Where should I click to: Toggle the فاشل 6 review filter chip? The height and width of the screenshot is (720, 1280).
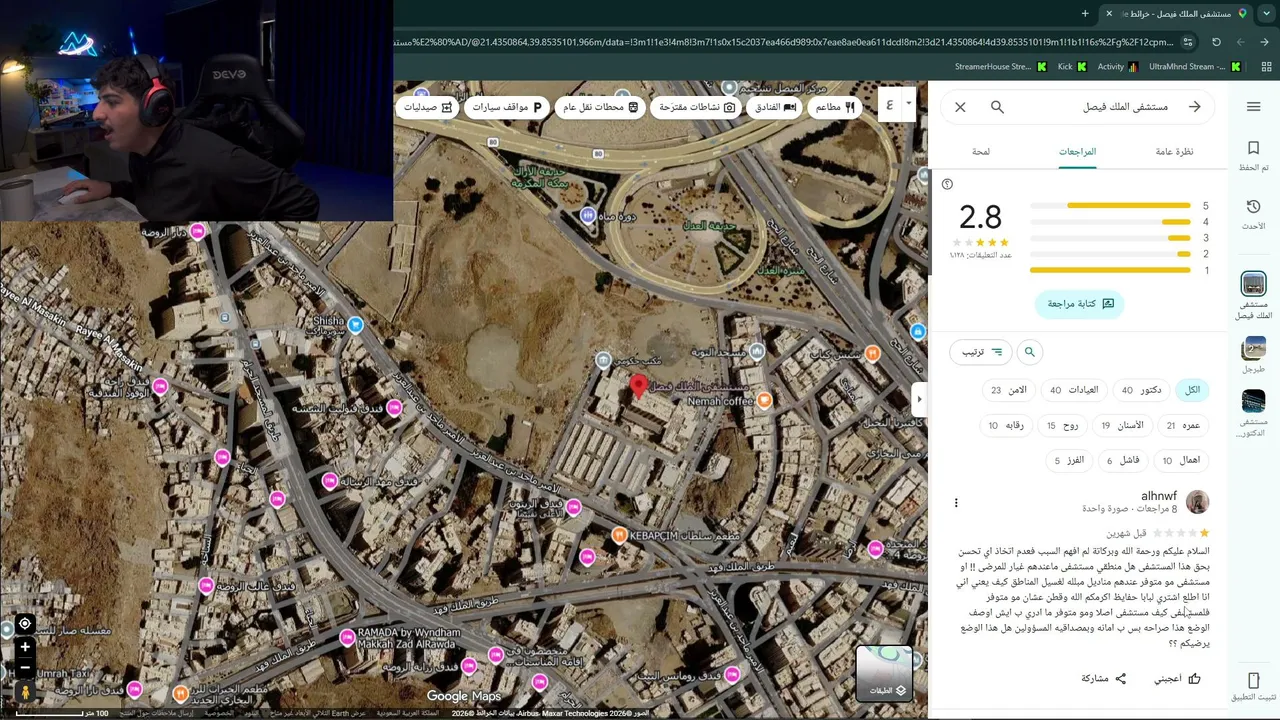coord(1122,460)
